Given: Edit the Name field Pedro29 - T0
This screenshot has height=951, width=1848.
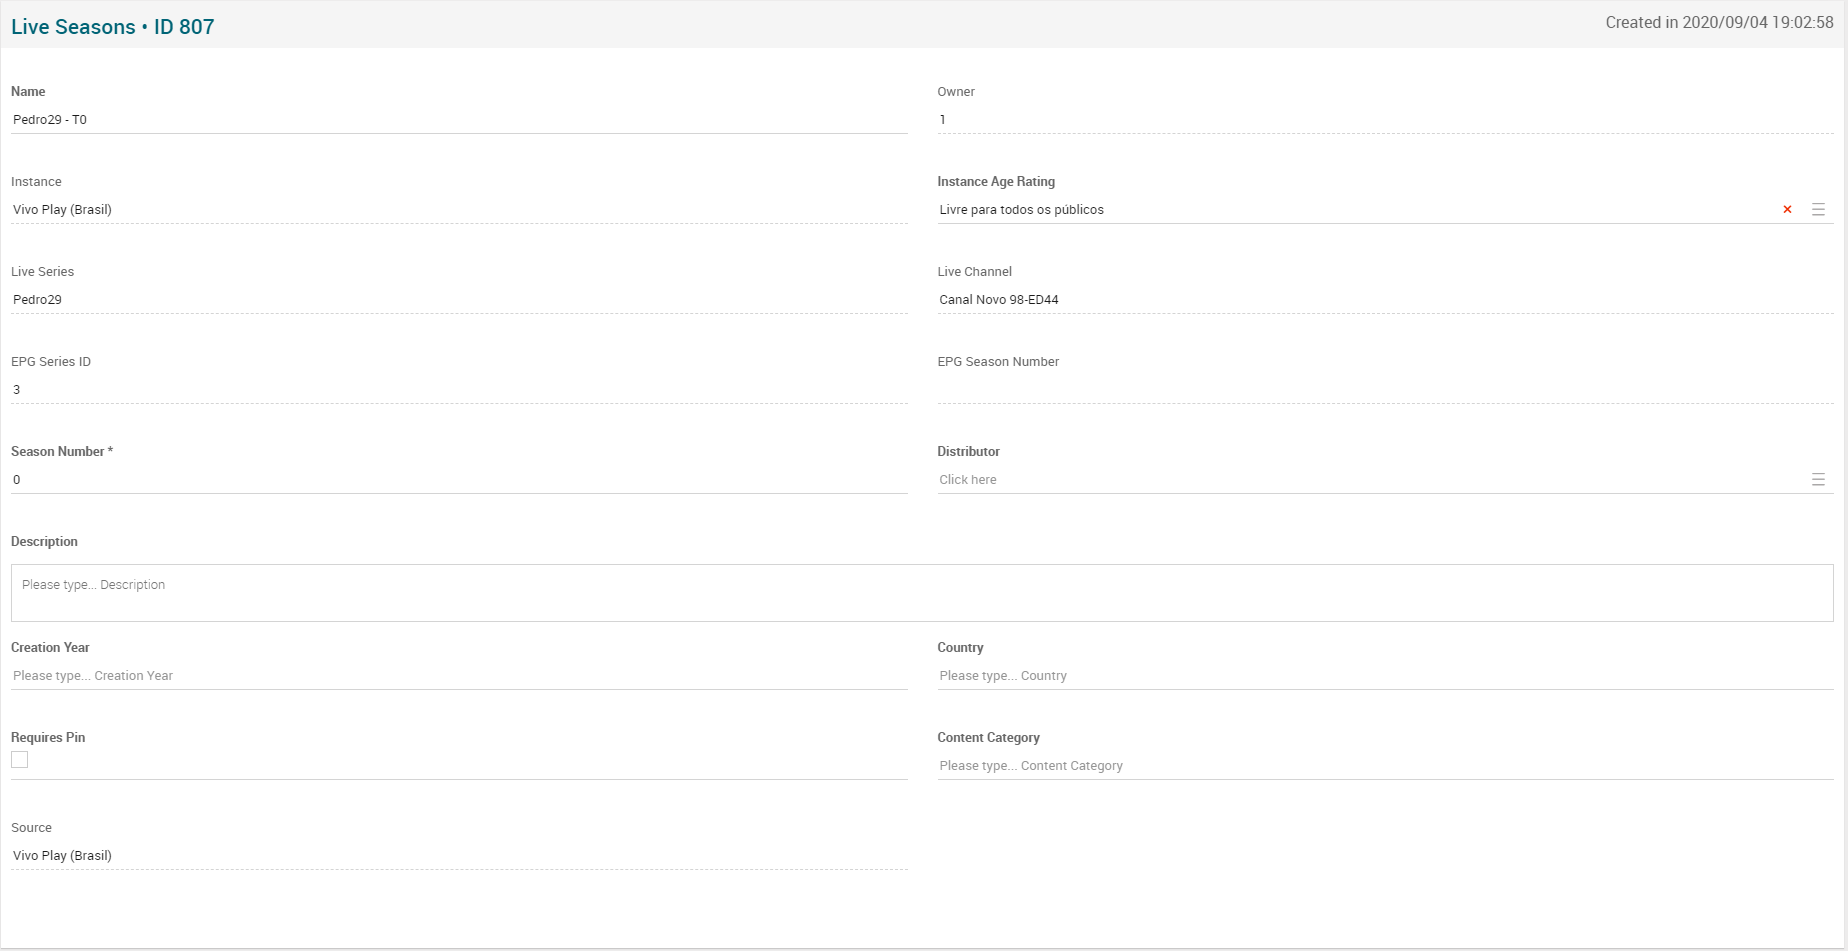Looking at the screenshot, I should point(458,120).
